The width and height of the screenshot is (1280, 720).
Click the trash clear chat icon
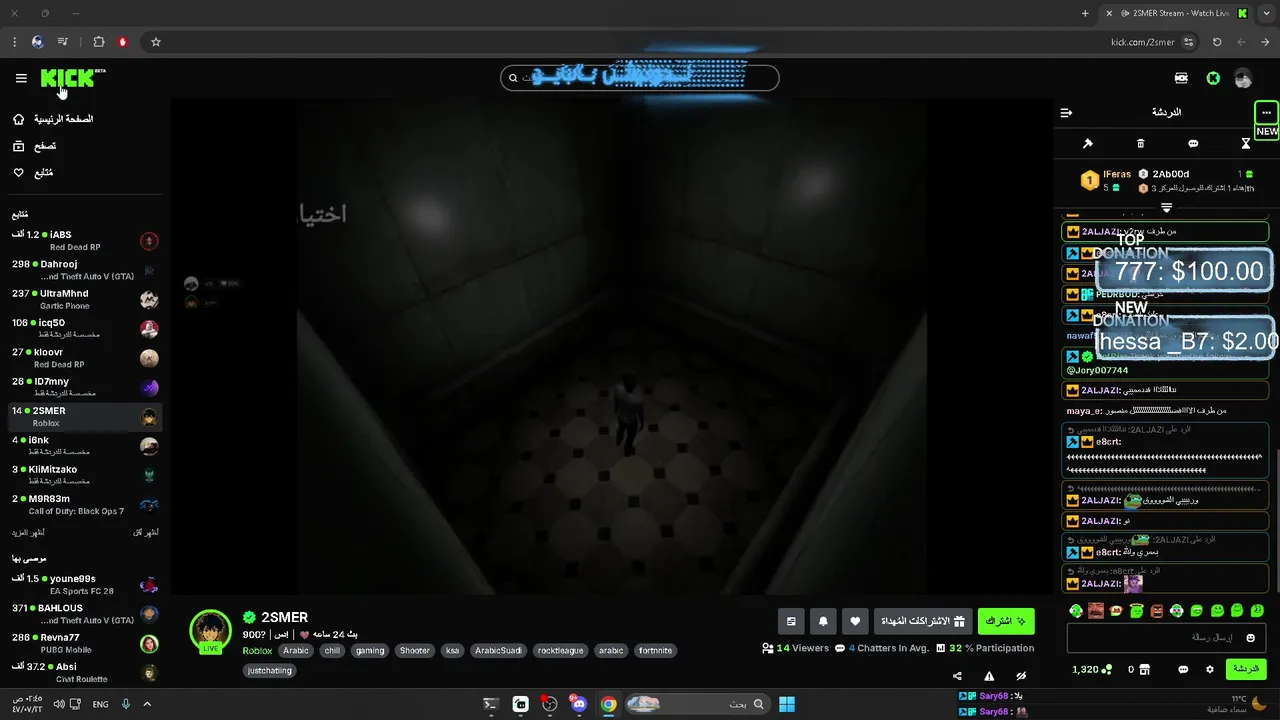click(1140, 144)
